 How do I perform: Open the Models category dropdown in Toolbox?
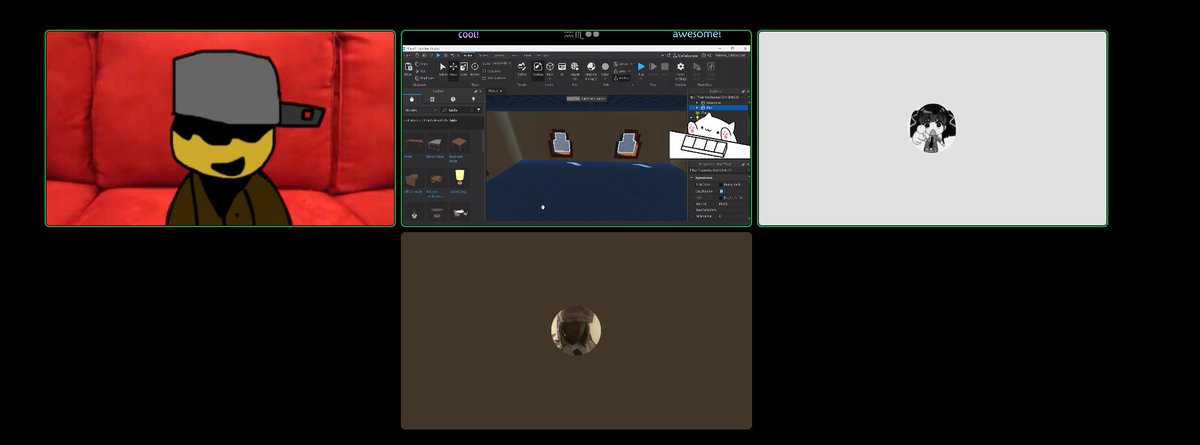(421, 110)
